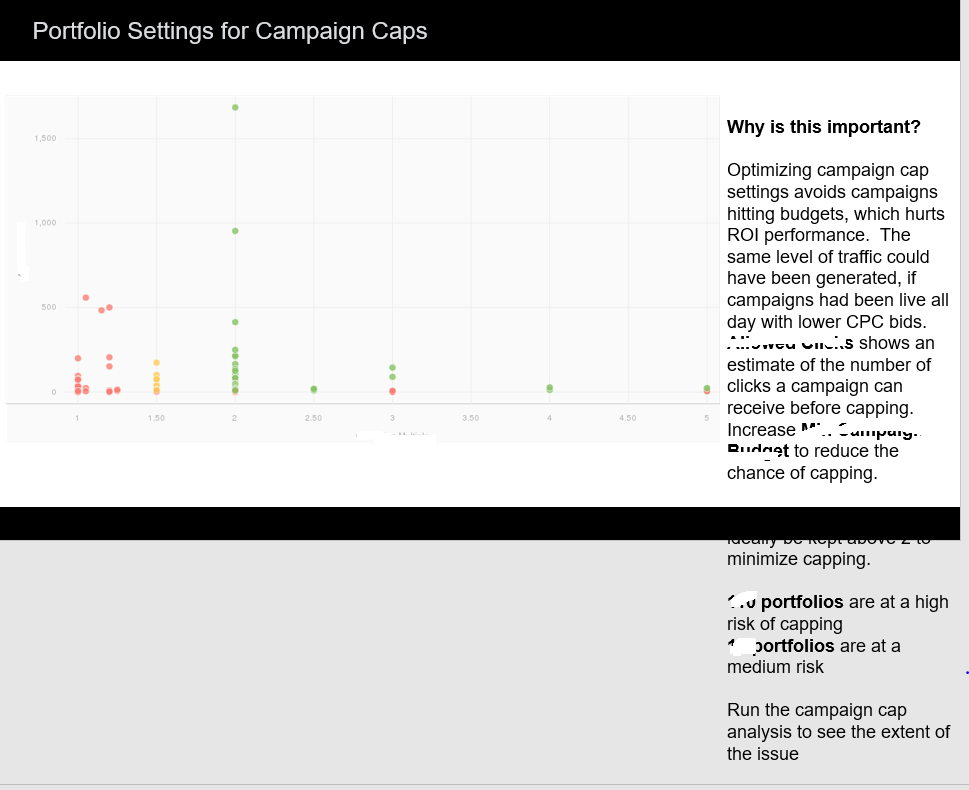Click the 1,500 y-axis label

pyautogui.click(x=46, y=137)
